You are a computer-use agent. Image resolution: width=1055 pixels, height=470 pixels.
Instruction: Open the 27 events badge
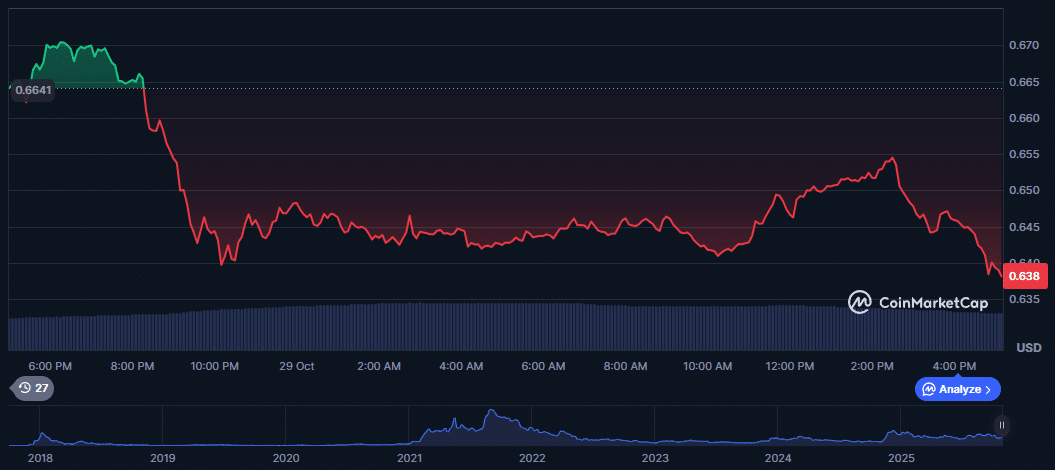pos(32,388)
